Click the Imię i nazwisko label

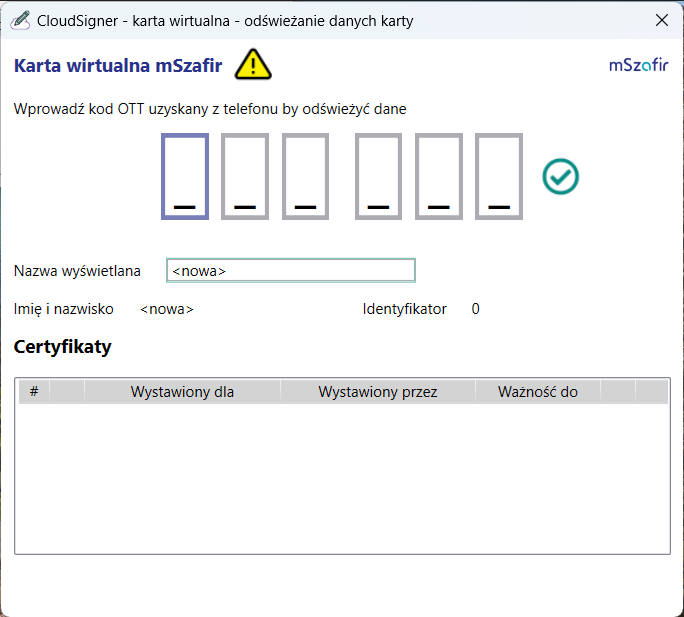64,309
